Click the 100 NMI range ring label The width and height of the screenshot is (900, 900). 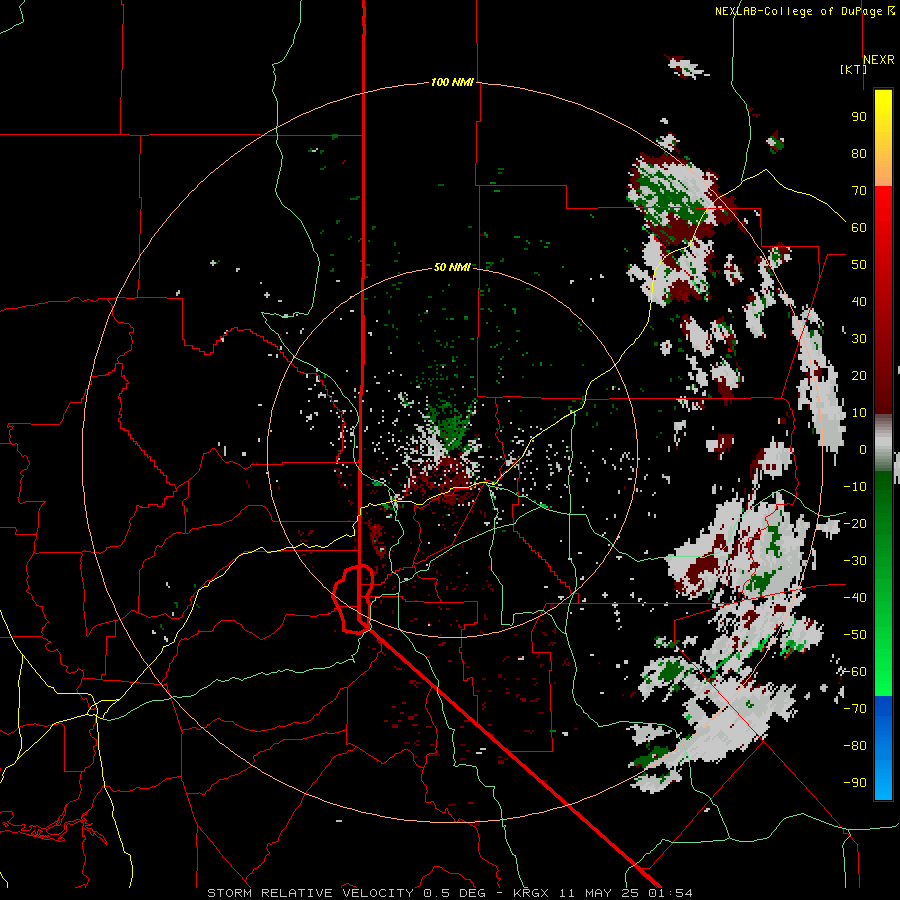point(452,82)
